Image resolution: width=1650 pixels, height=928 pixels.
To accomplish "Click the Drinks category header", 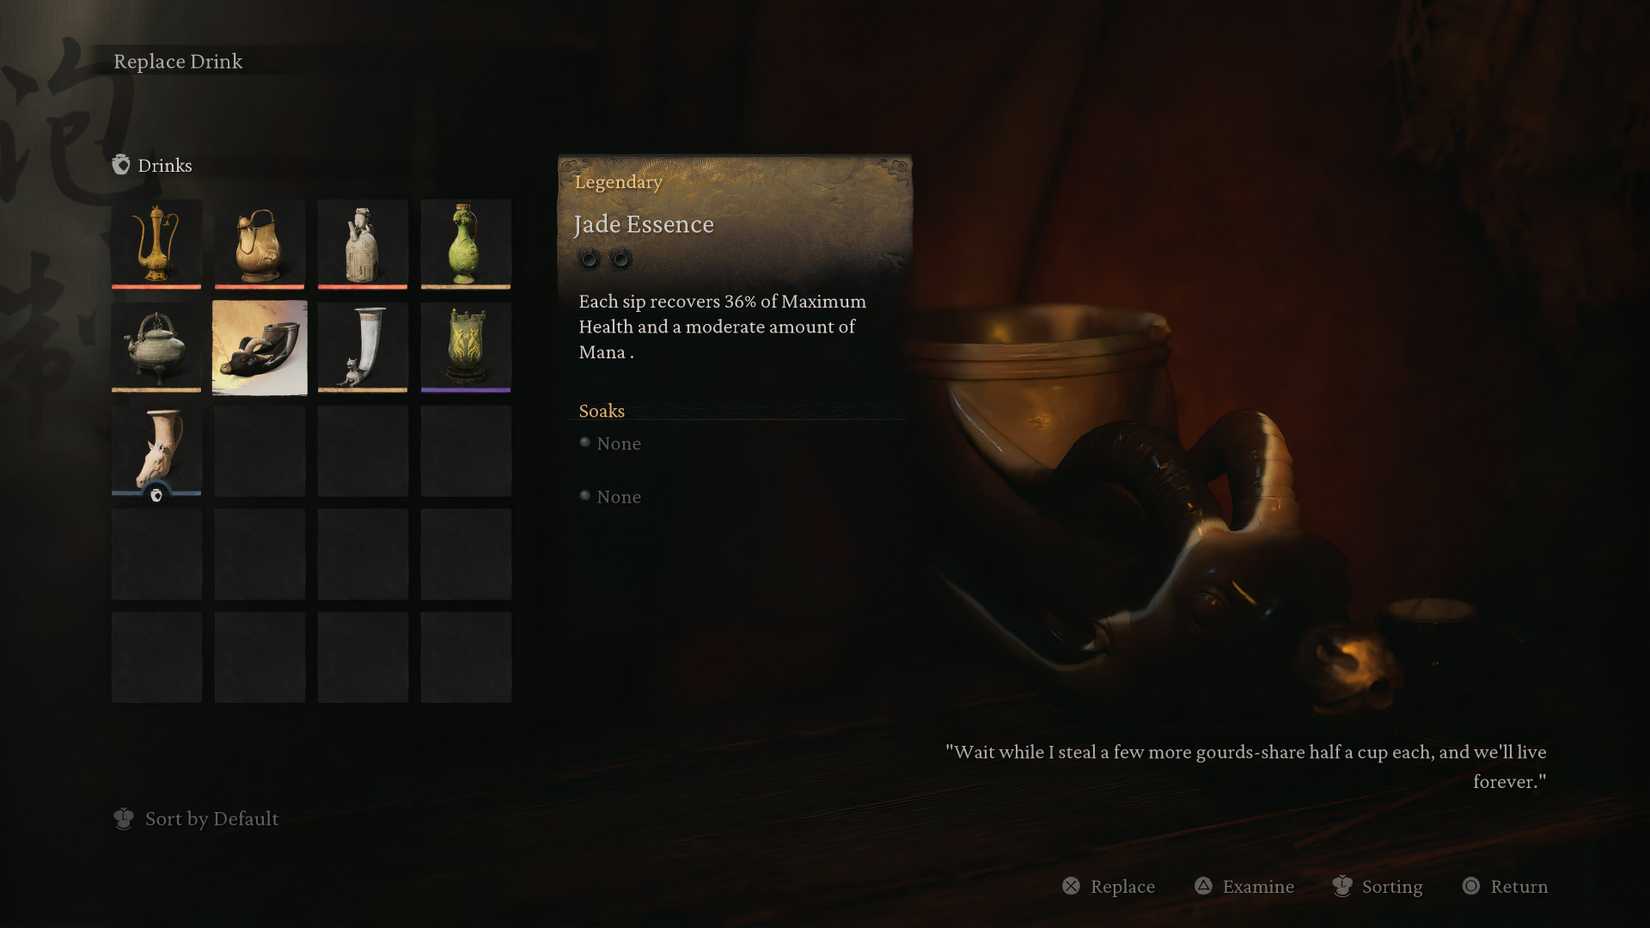I will pyautogui.click(x=152, y=165).
